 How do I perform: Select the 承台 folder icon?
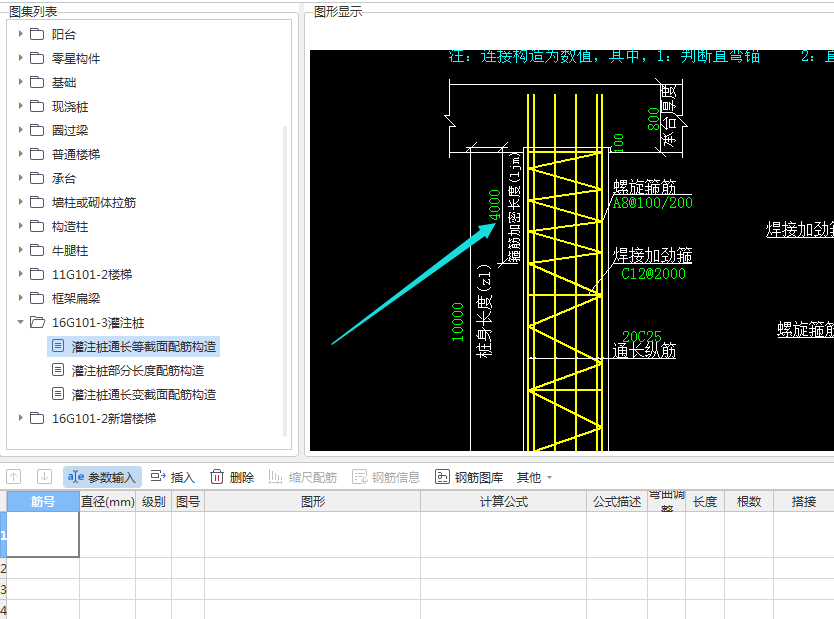pos(37,178)
